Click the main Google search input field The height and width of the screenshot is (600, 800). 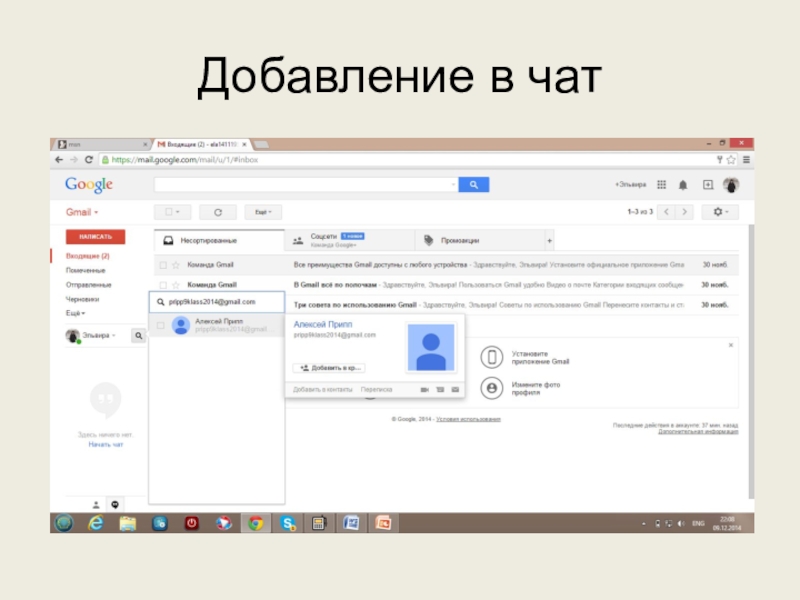click(x=306, y=185)
